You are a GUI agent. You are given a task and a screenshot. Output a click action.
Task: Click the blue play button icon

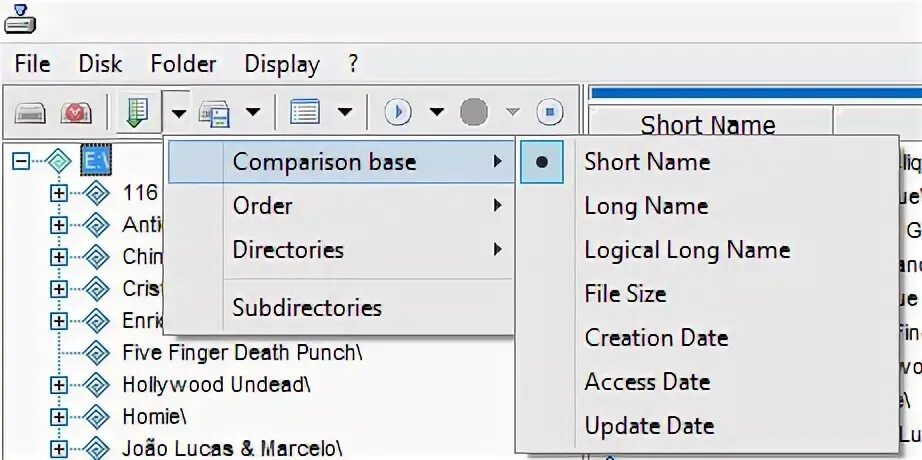398,112
